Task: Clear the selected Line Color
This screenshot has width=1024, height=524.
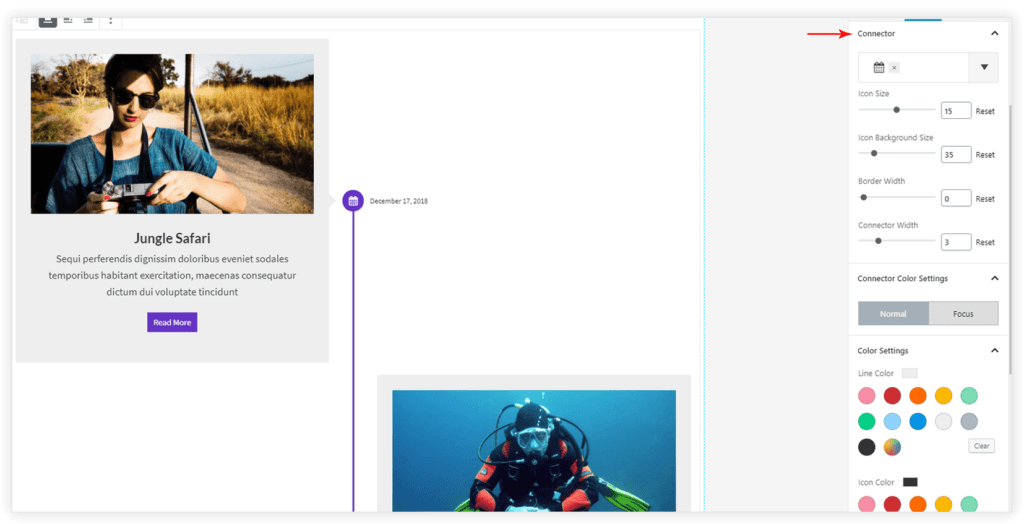Action: 981,446
